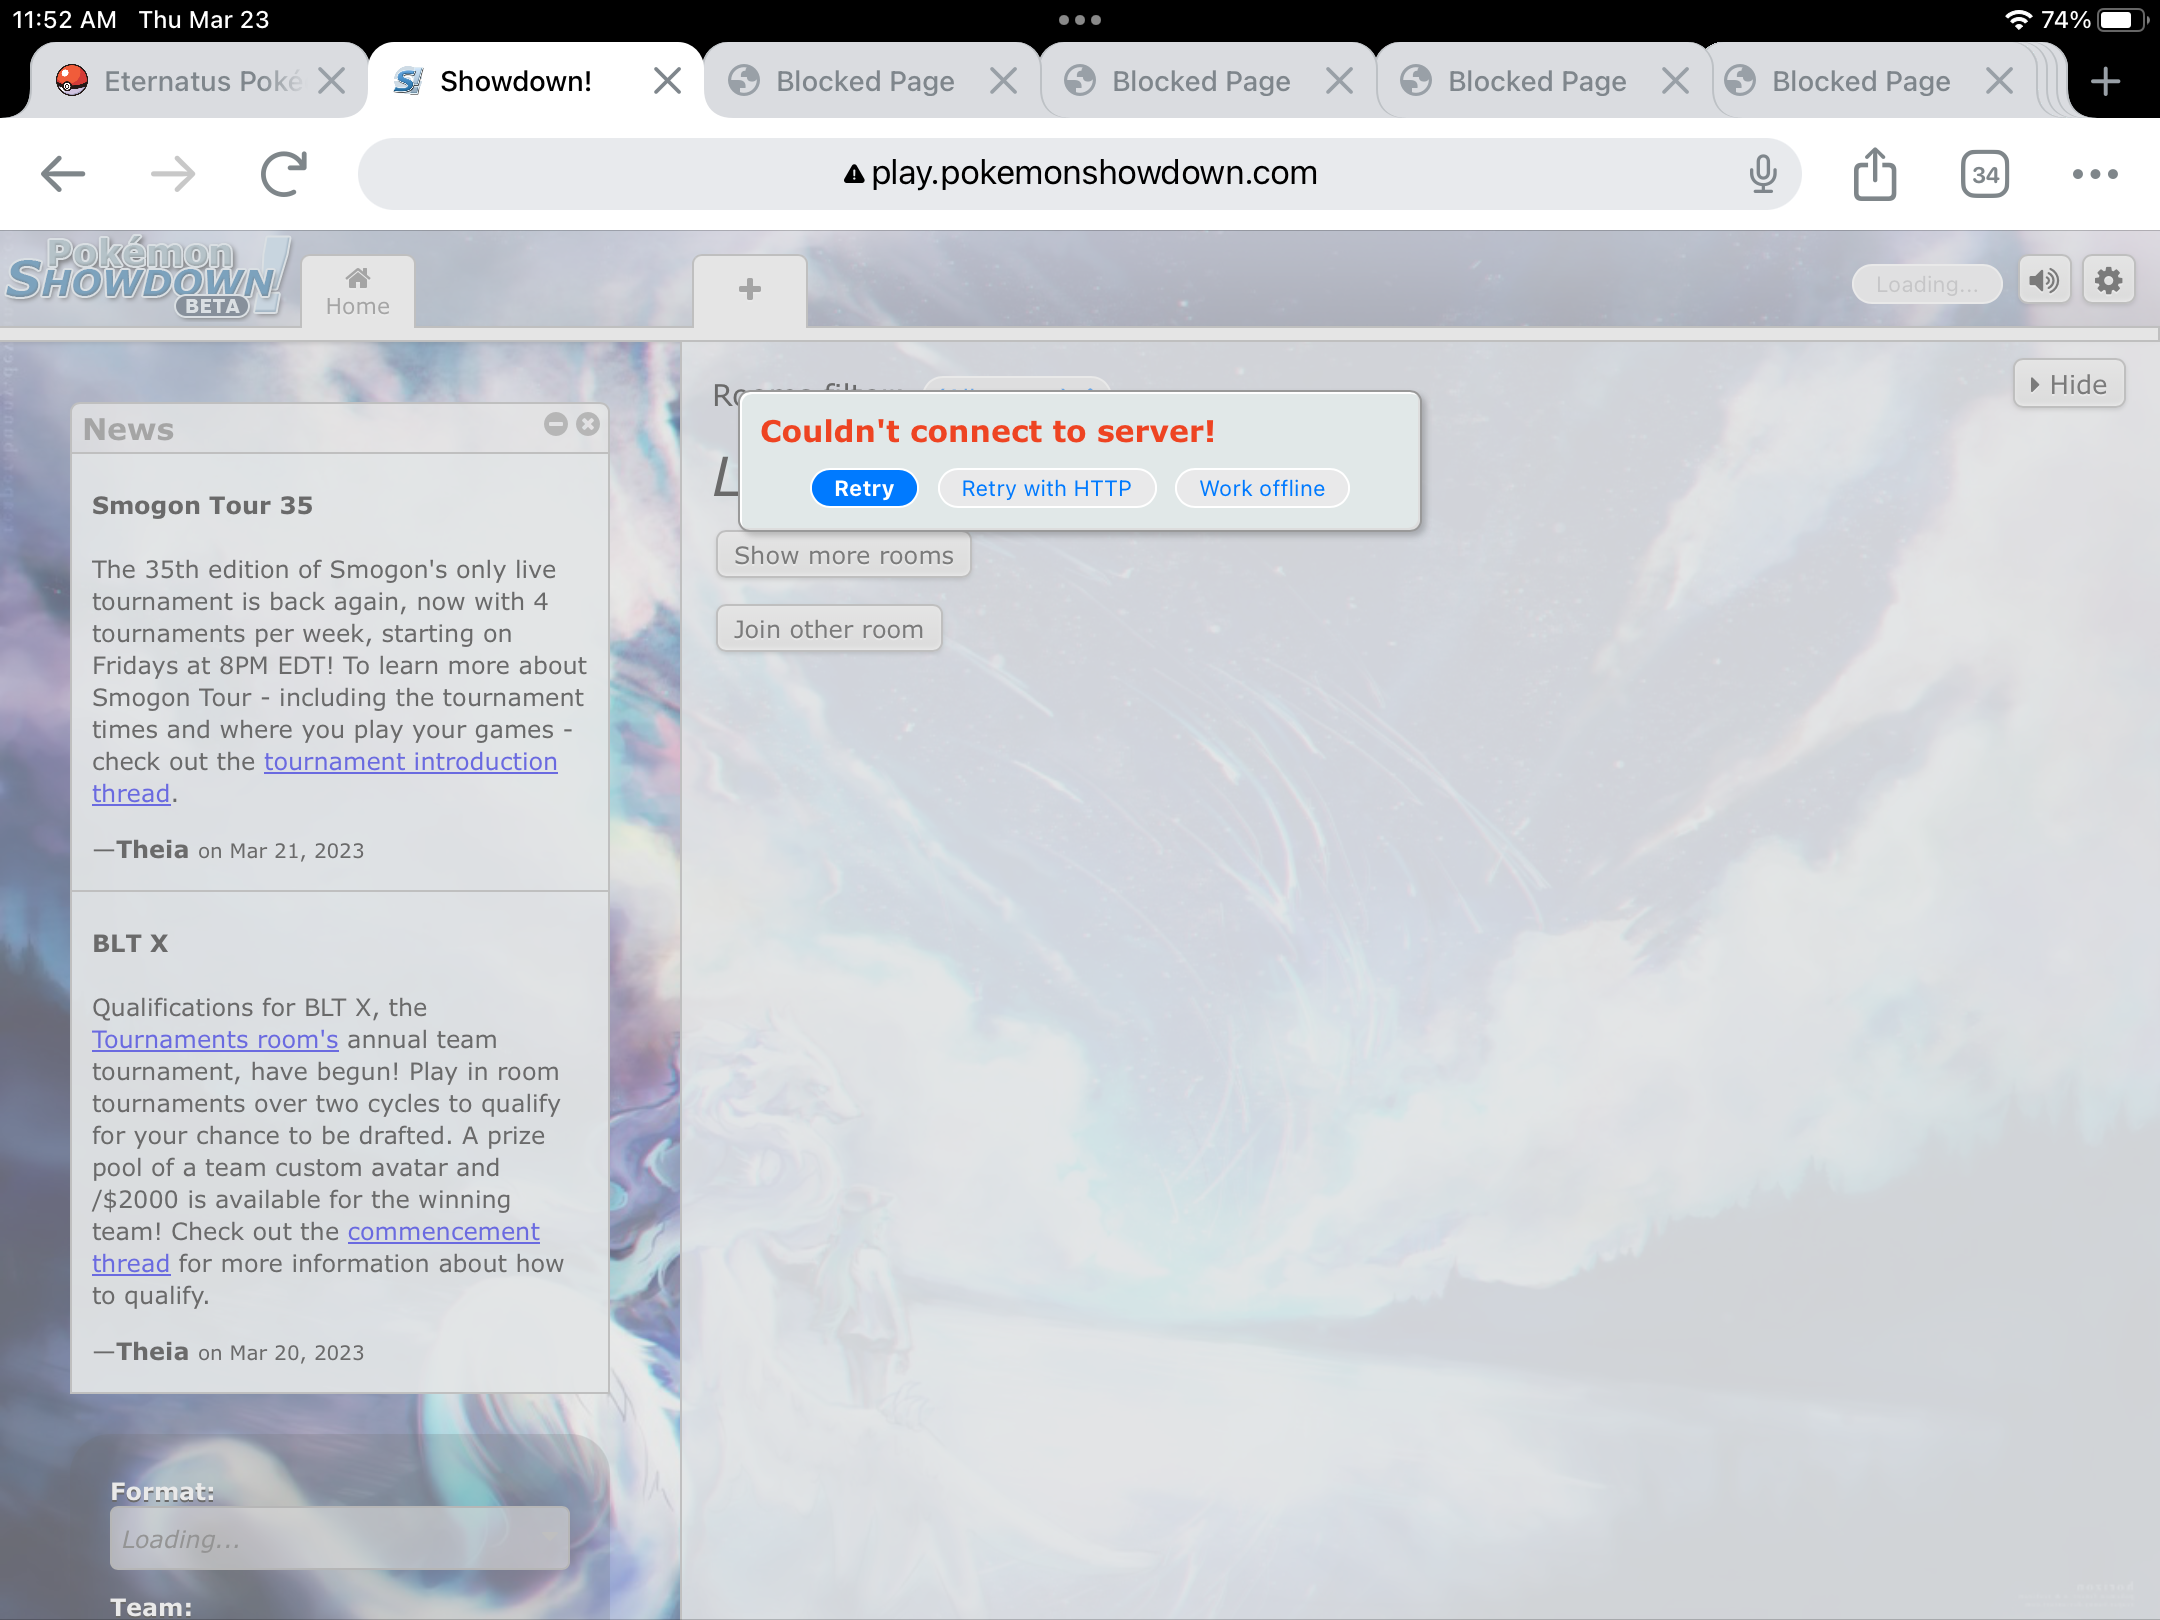2160x1620 pixels.
Task: Close the third Blocked Page tab
Action: click(x=1675, y=81)
